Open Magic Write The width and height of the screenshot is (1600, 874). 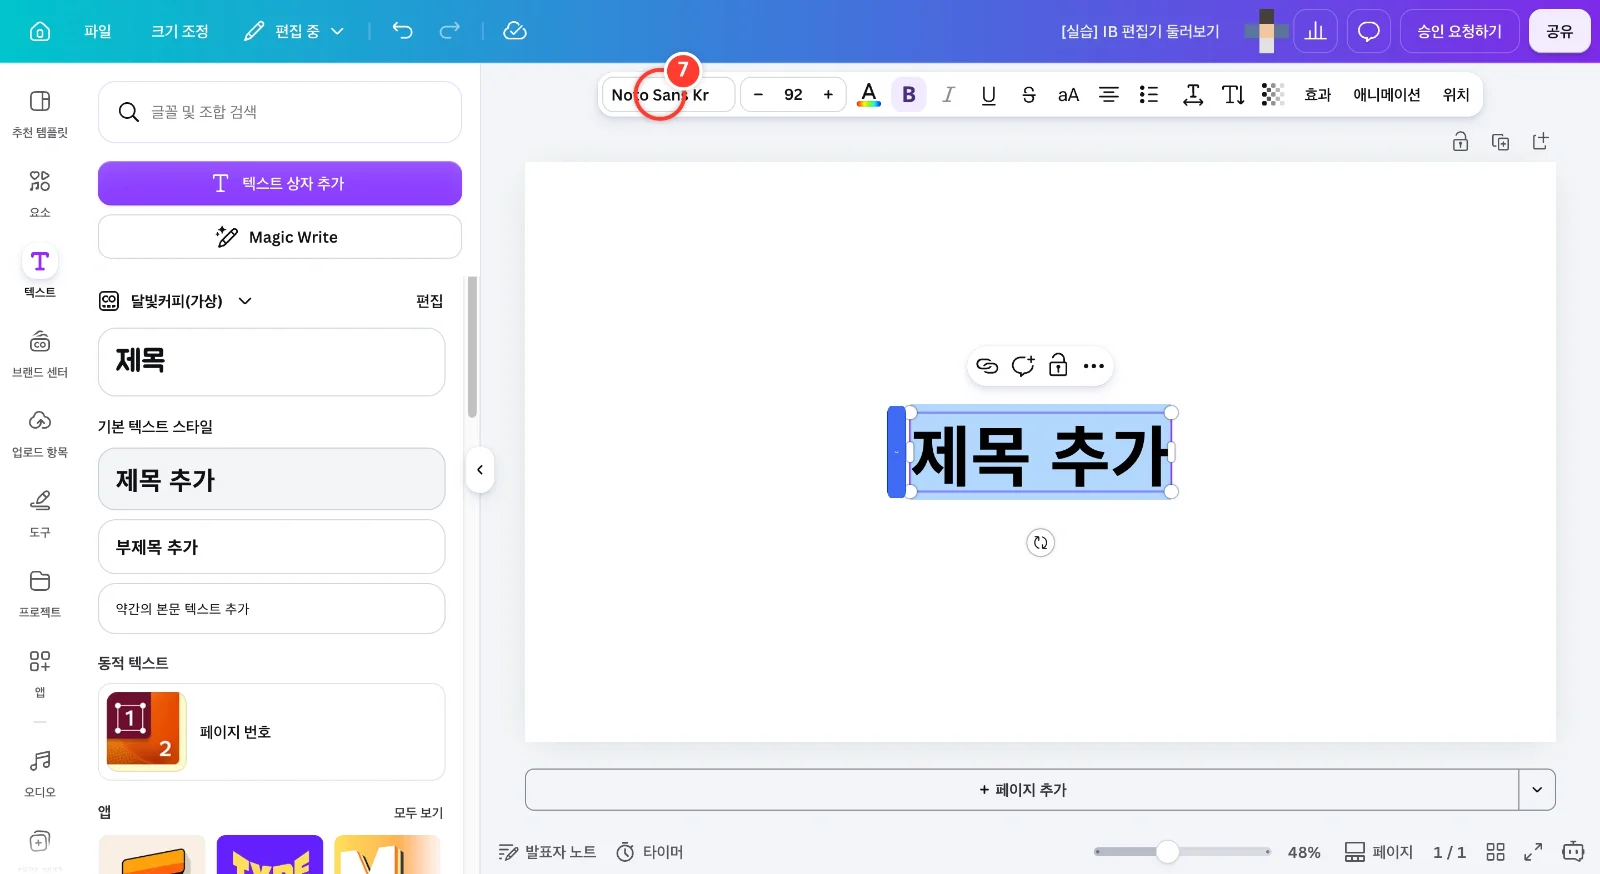pyautogui.click(x=280, y=237)
